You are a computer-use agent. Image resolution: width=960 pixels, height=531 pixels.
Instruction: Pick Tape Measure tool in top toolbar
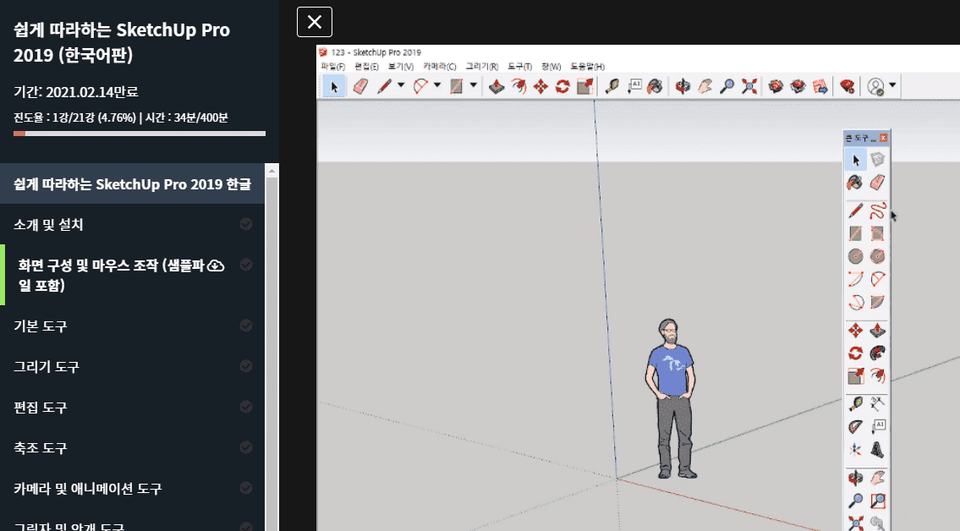click(611, 86)
